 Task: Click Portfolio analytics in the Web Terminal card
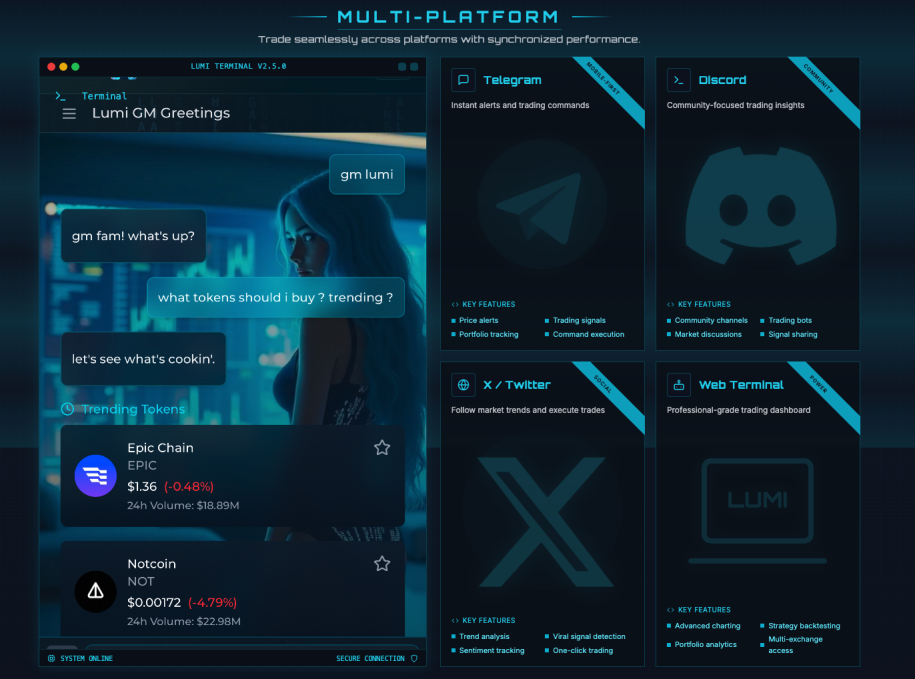pos(706,645)
